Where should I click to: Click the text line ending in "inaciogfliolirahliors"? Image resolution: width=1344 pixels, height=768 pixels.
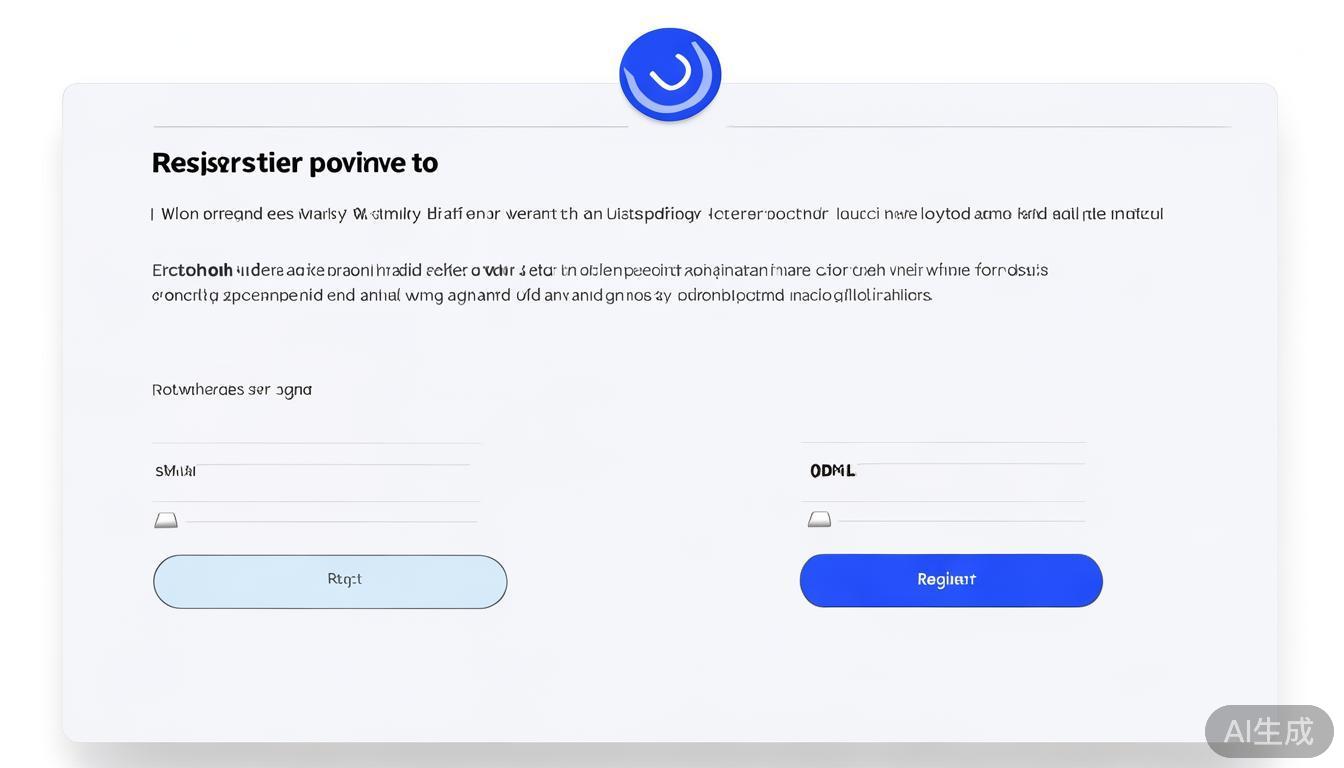[541, 296]
